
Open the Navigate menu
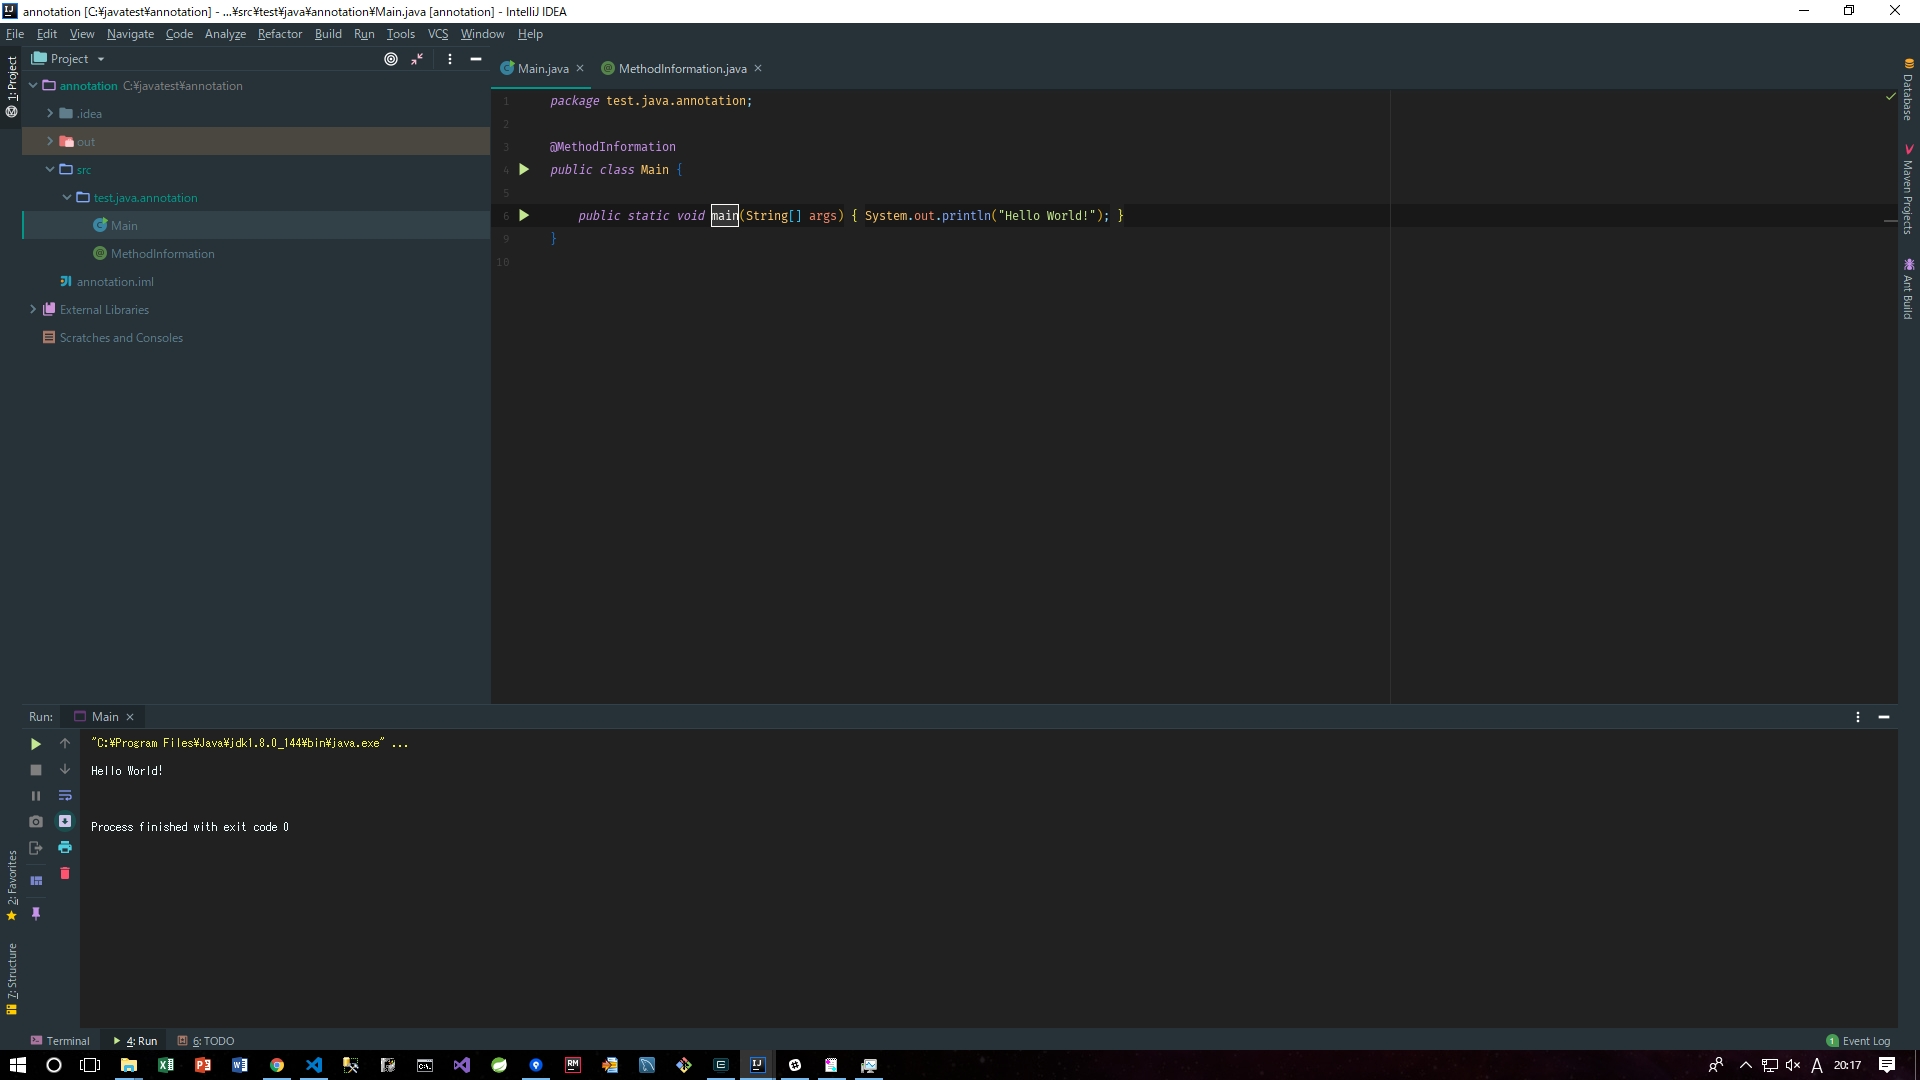tap(130, 34)
